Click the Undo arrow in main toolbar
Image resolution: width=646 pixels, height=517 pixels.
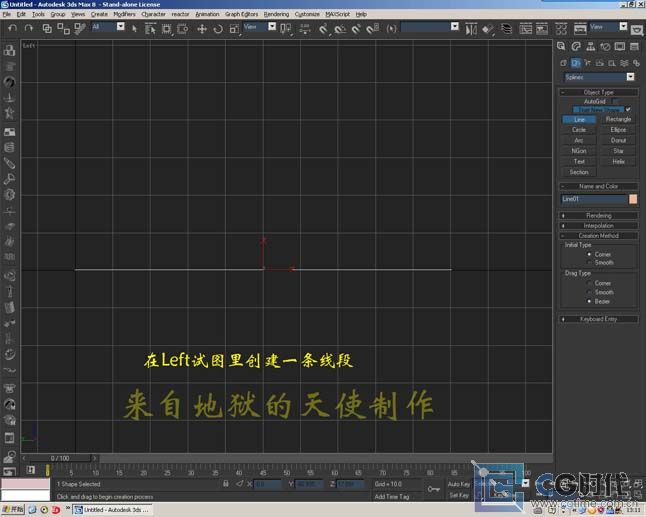(x=12, y=28)
